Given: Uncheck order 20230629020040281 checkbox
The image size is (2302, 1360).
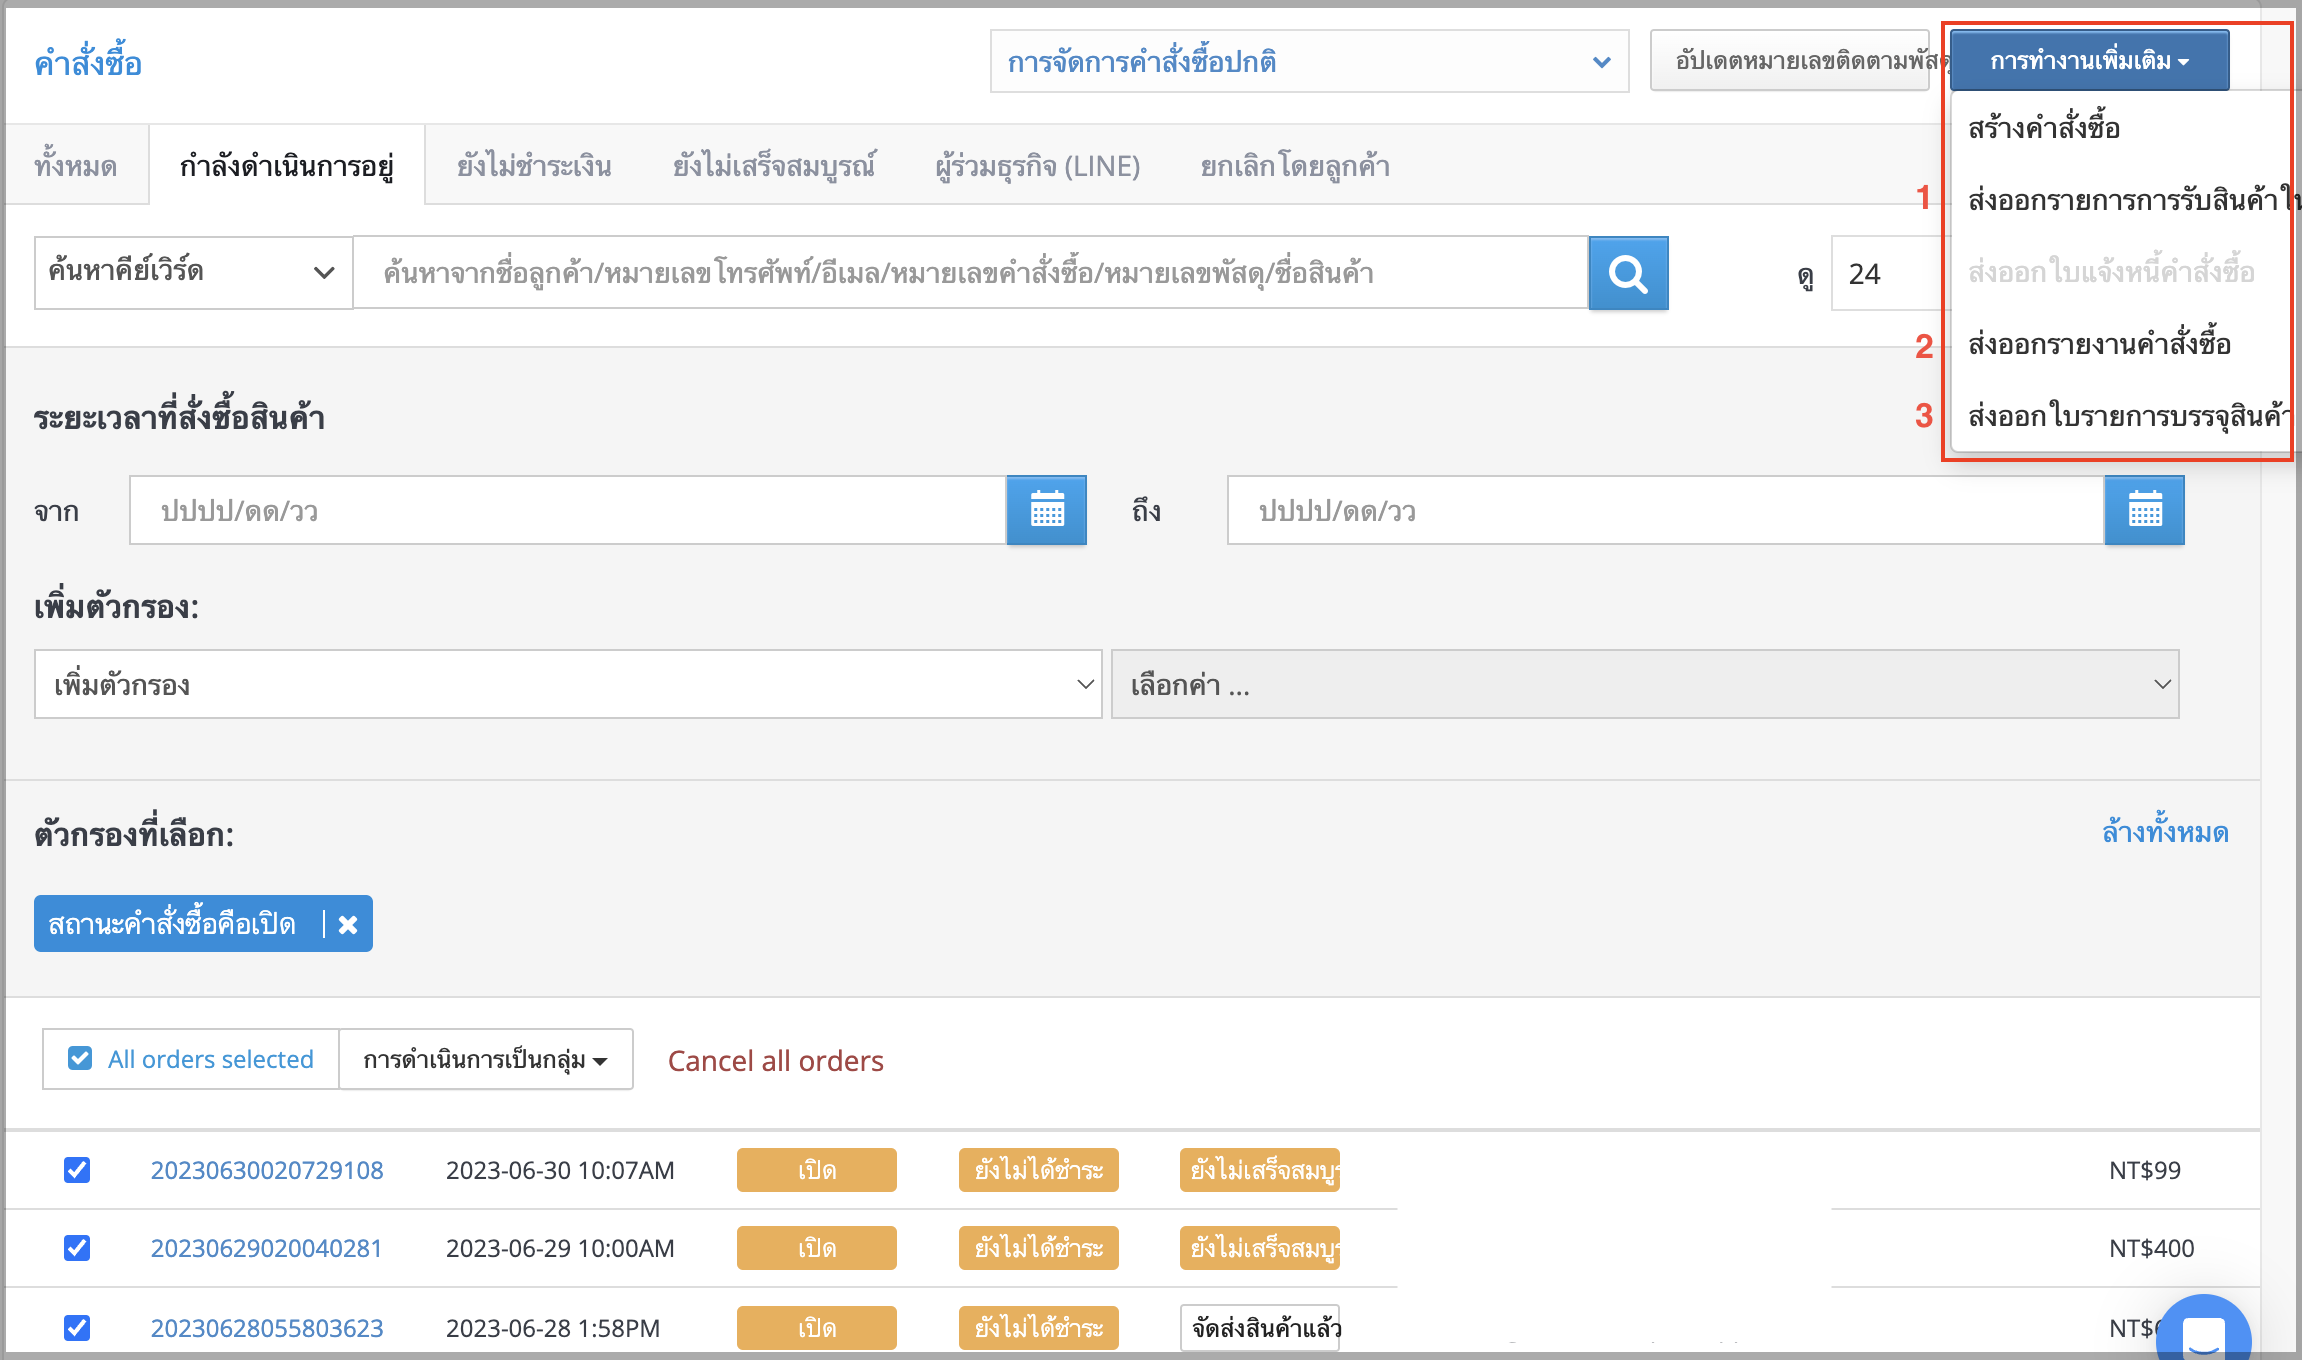Looking at the screenshot, I should (x=77, y=1247).
